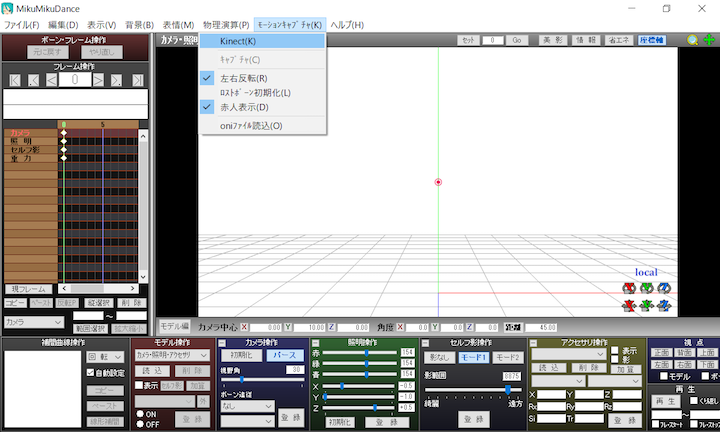Step forward one frame with > button

pos(98,80)
